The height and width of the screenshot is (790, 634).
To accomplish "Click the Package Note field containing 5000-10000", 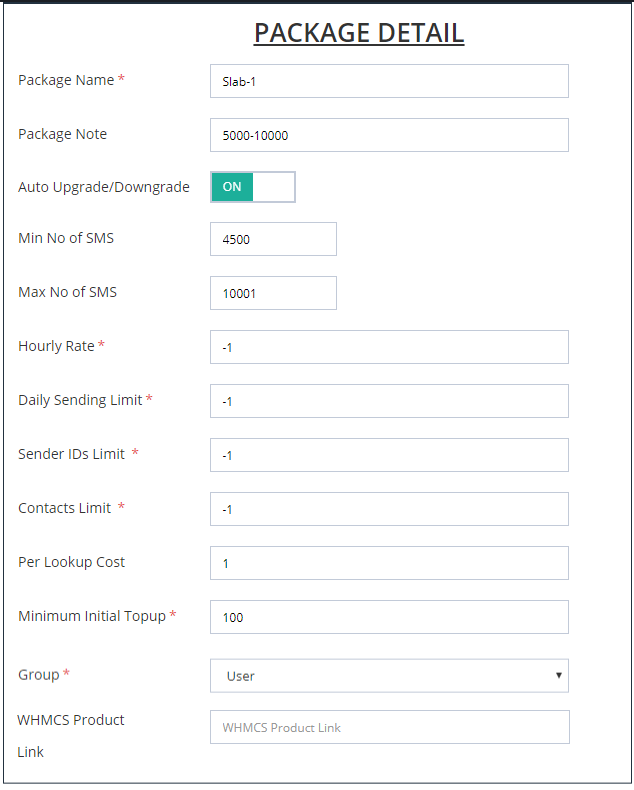I will [389, 135].
